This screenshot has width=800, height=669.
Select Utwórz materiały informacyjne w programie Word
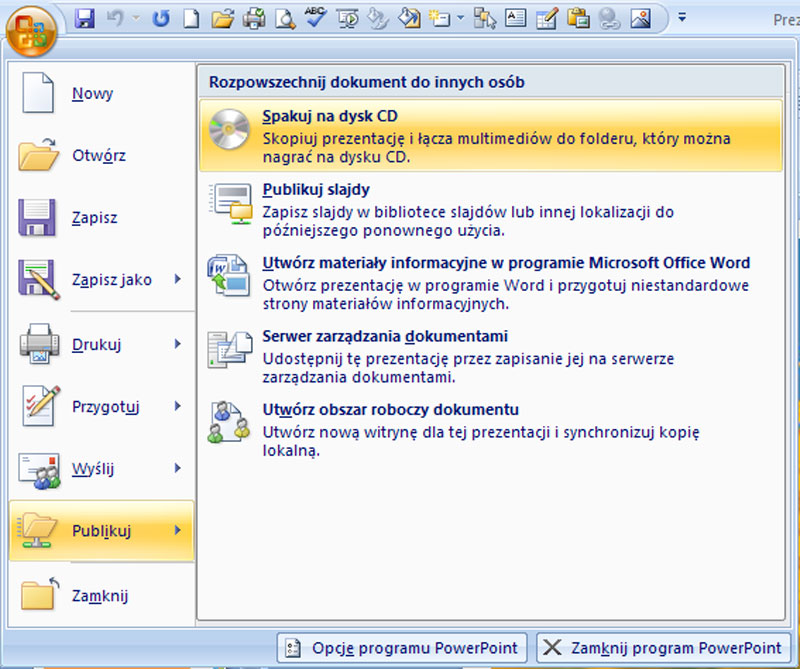coord(491,283)
